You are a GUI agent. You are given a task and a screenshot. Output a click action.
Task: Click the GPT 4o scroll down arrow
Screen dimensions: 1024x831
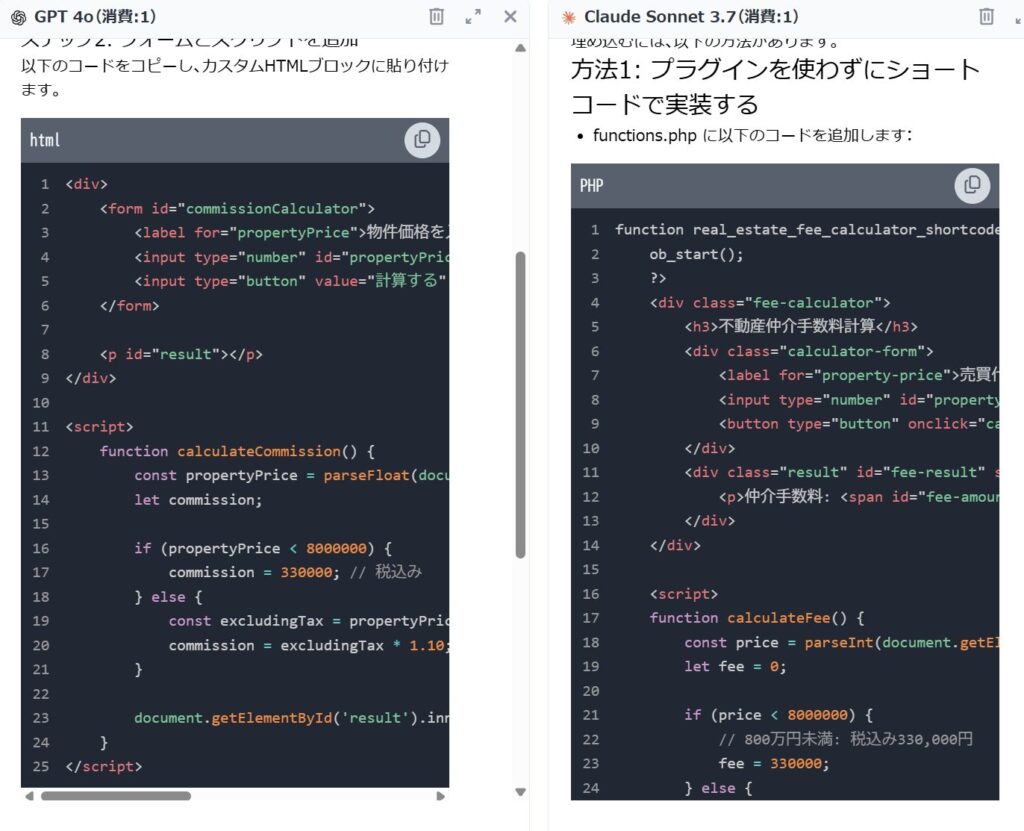click(x=520, y=792)
